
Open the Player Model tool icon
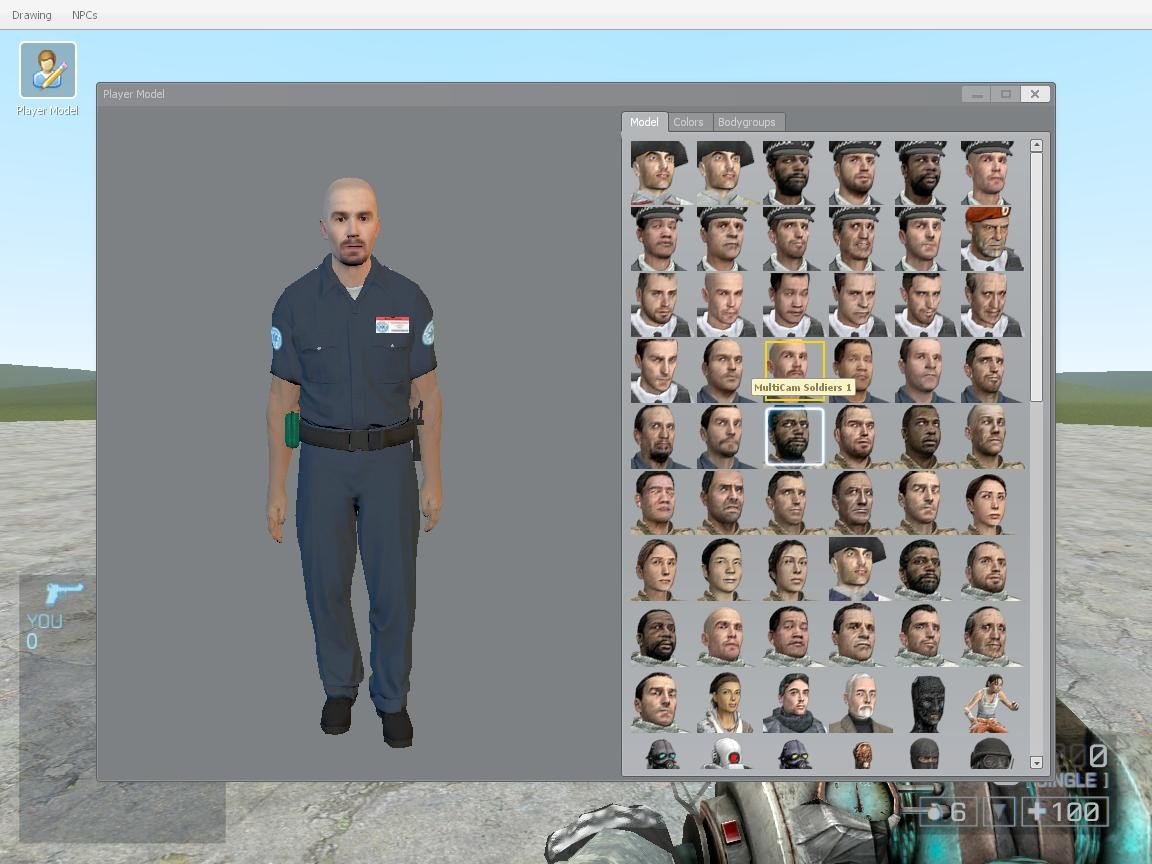tap(46, 72)
